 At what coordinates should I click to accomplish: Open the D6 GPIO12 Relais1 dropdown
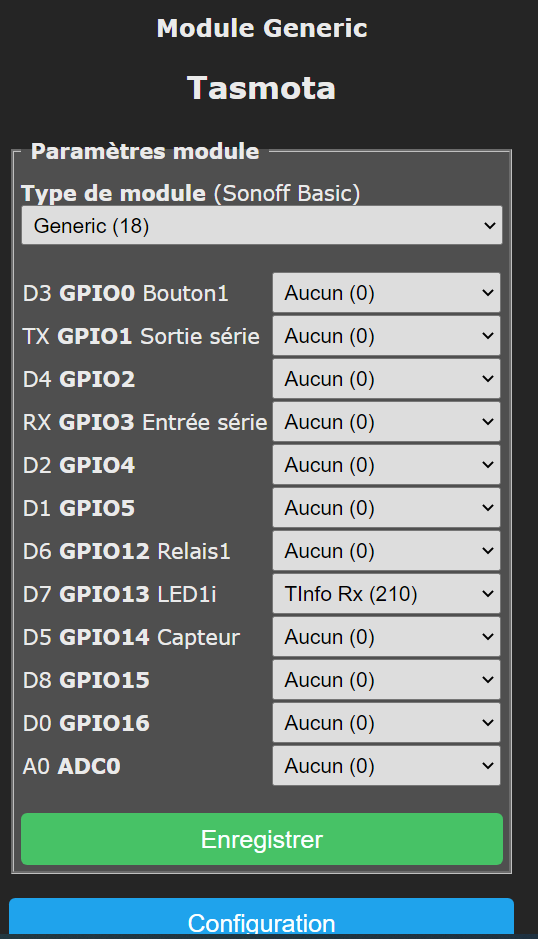[386, 552]
